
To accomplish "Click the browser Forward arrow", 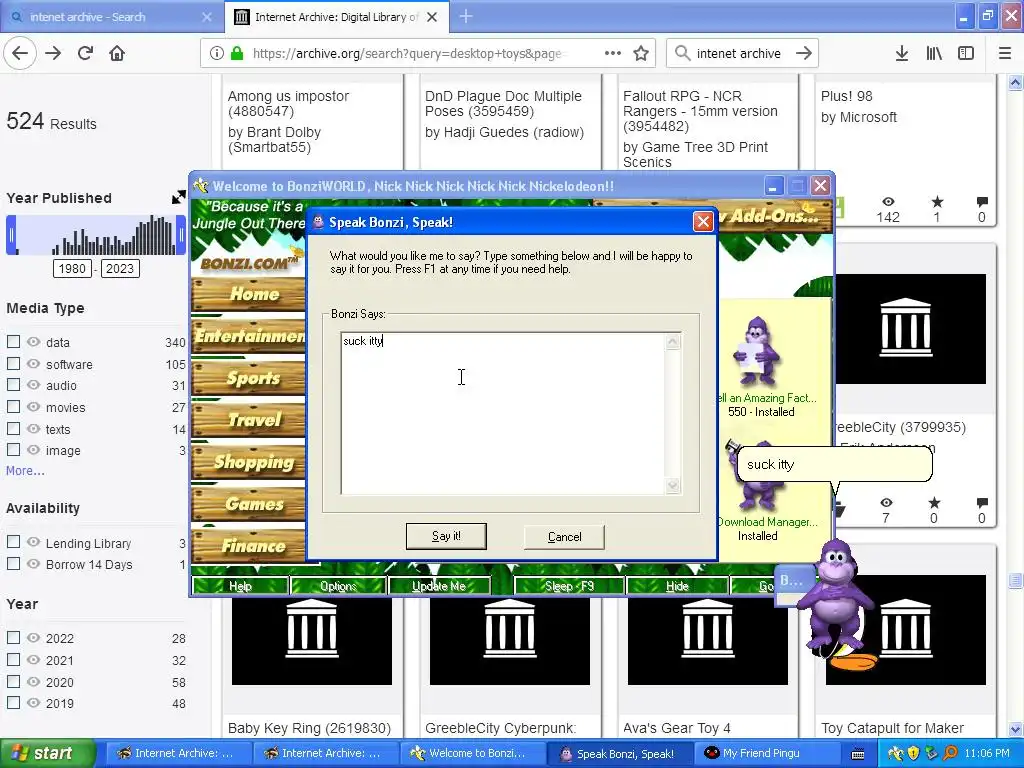I will click(53, 53).
